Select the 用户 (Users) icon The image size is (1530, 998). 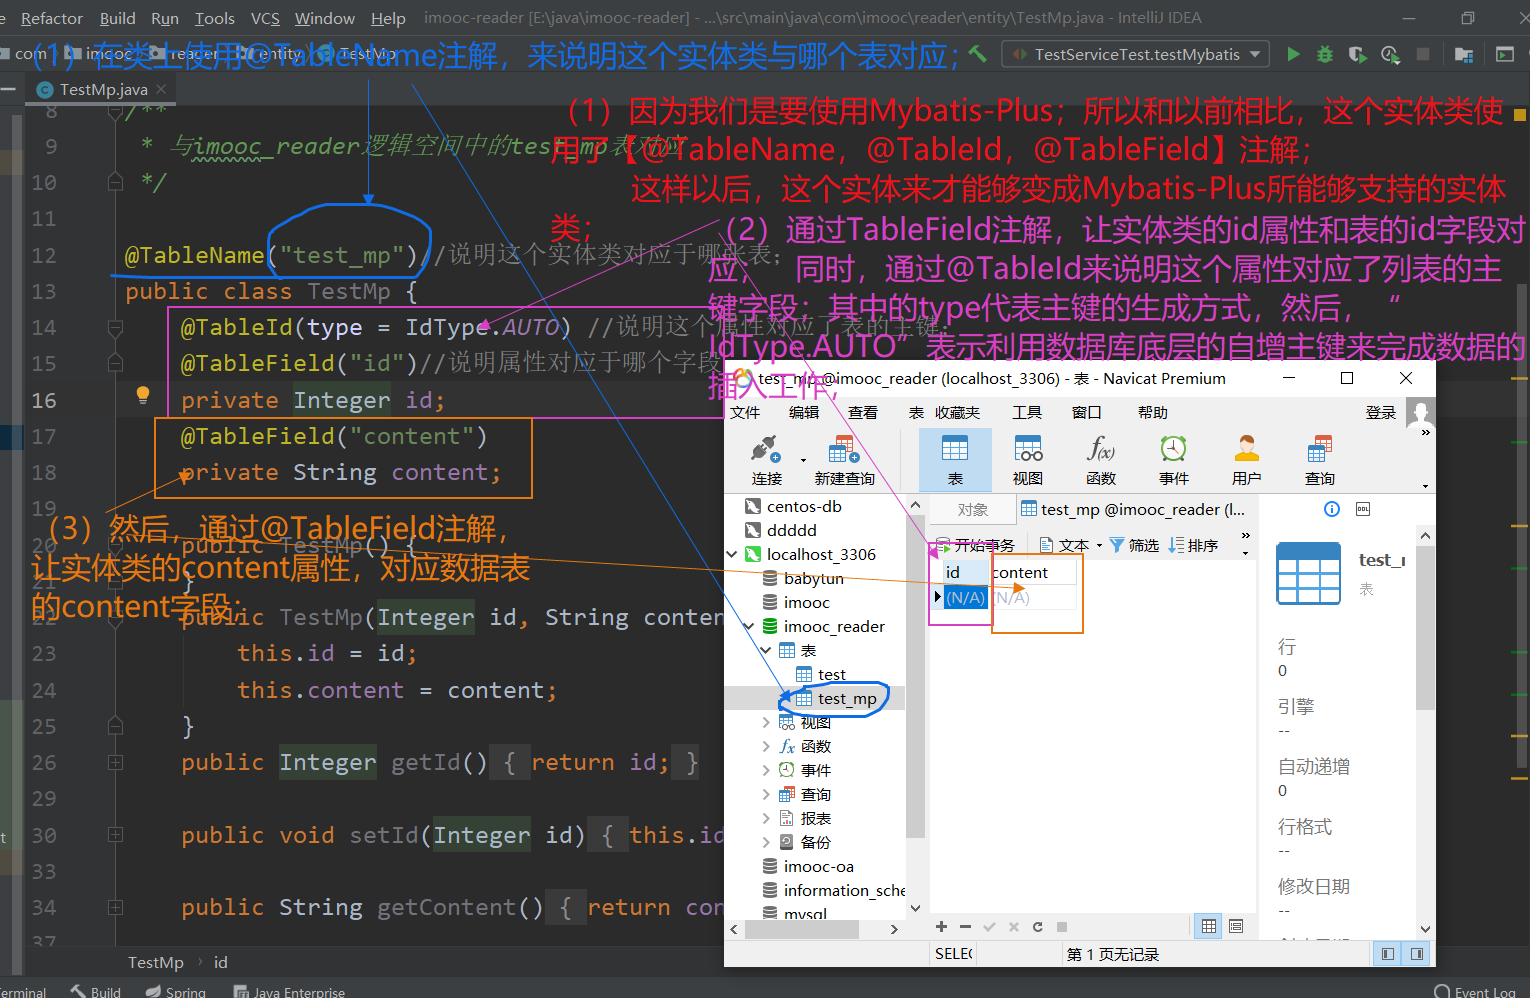1246,458
